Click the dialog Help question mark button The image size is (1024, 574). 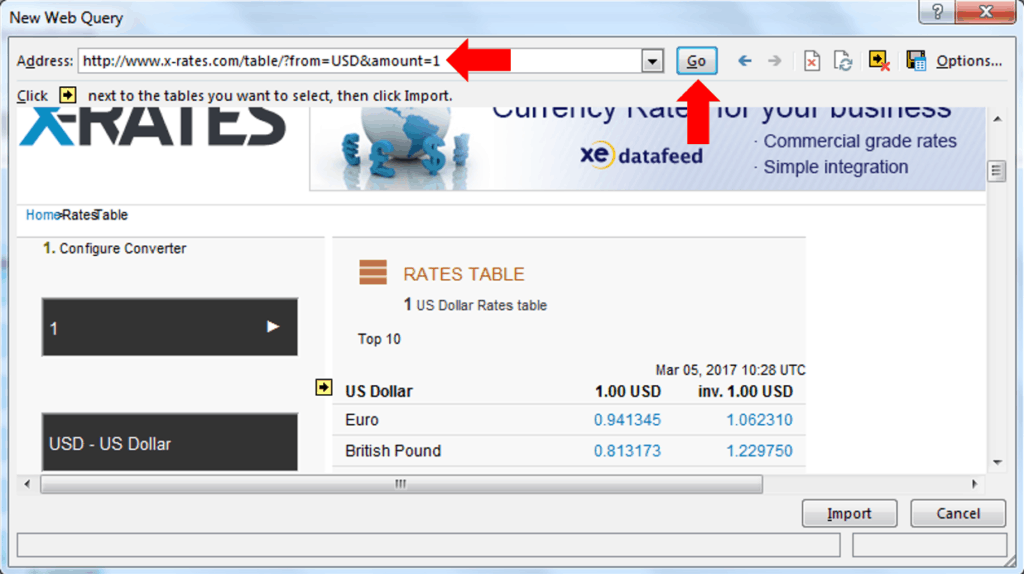pyautogui.click(x=937, y=14)
